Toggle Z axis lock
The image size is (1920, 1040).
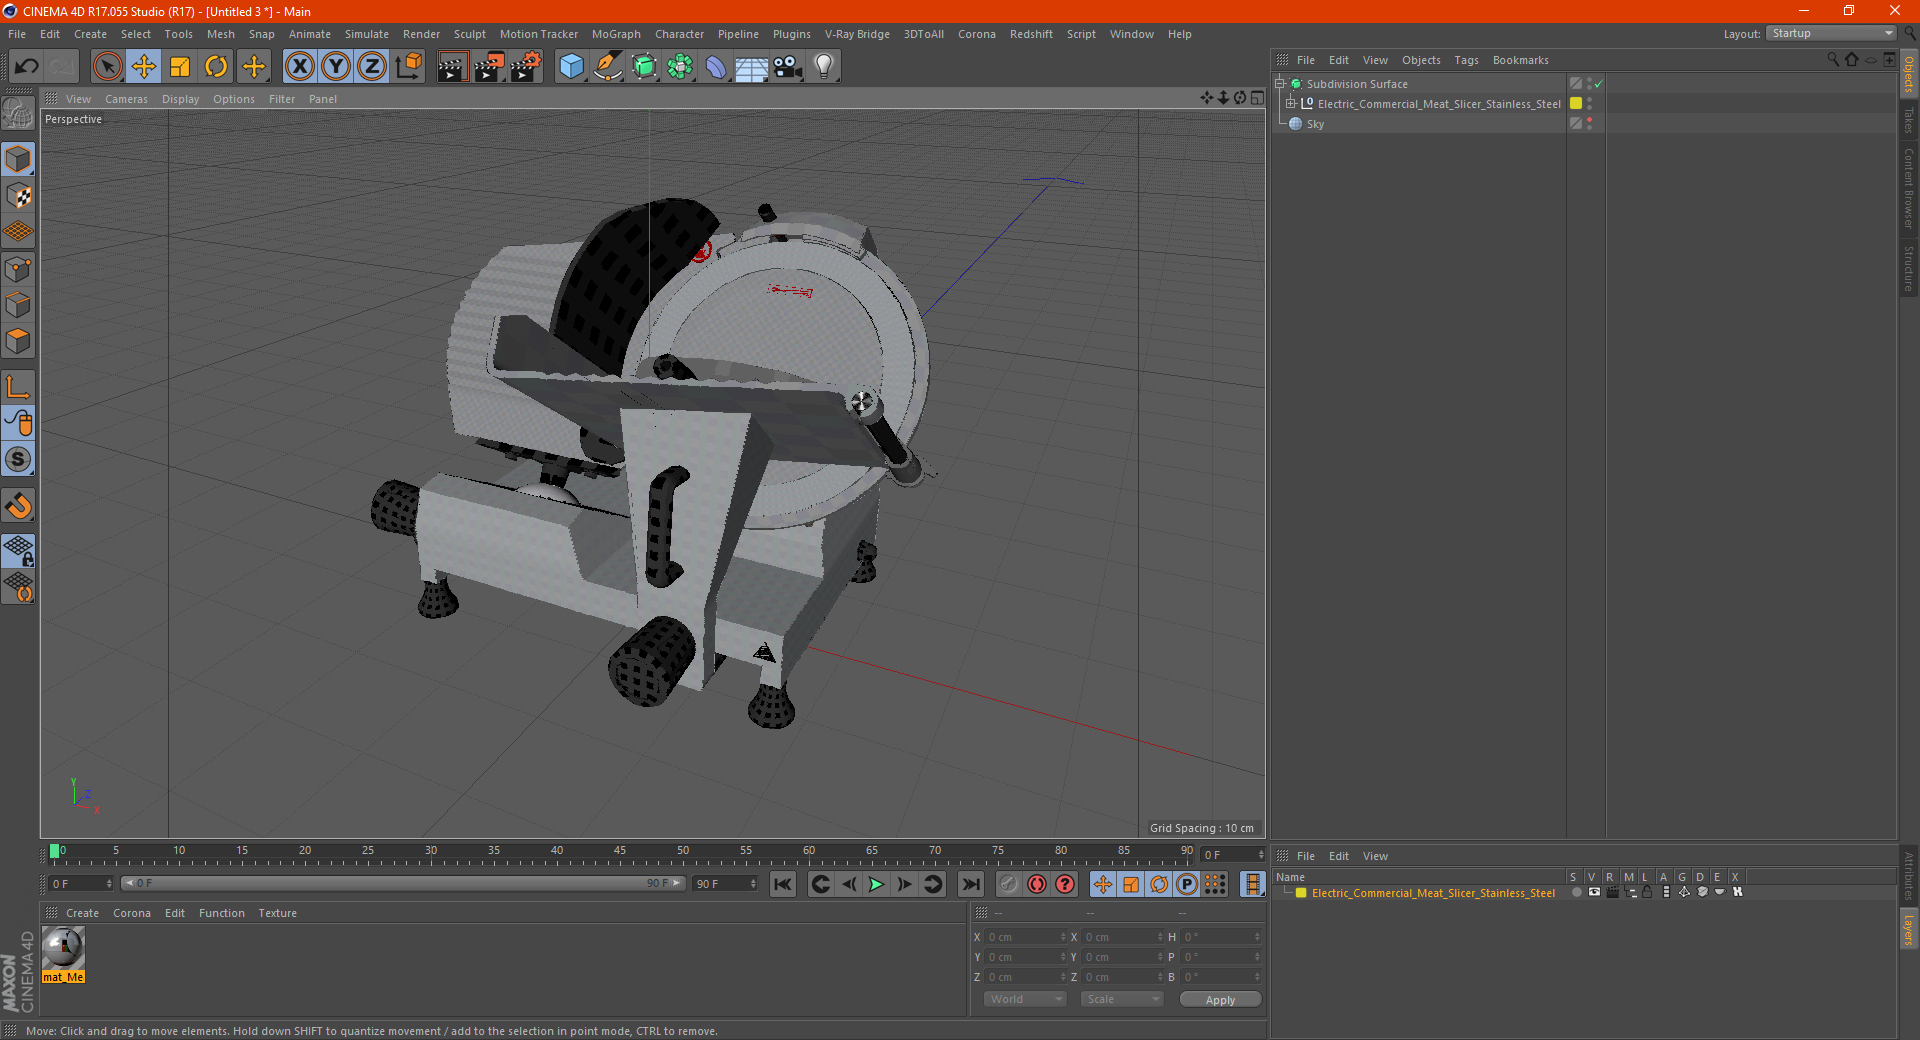click(372, 67)
